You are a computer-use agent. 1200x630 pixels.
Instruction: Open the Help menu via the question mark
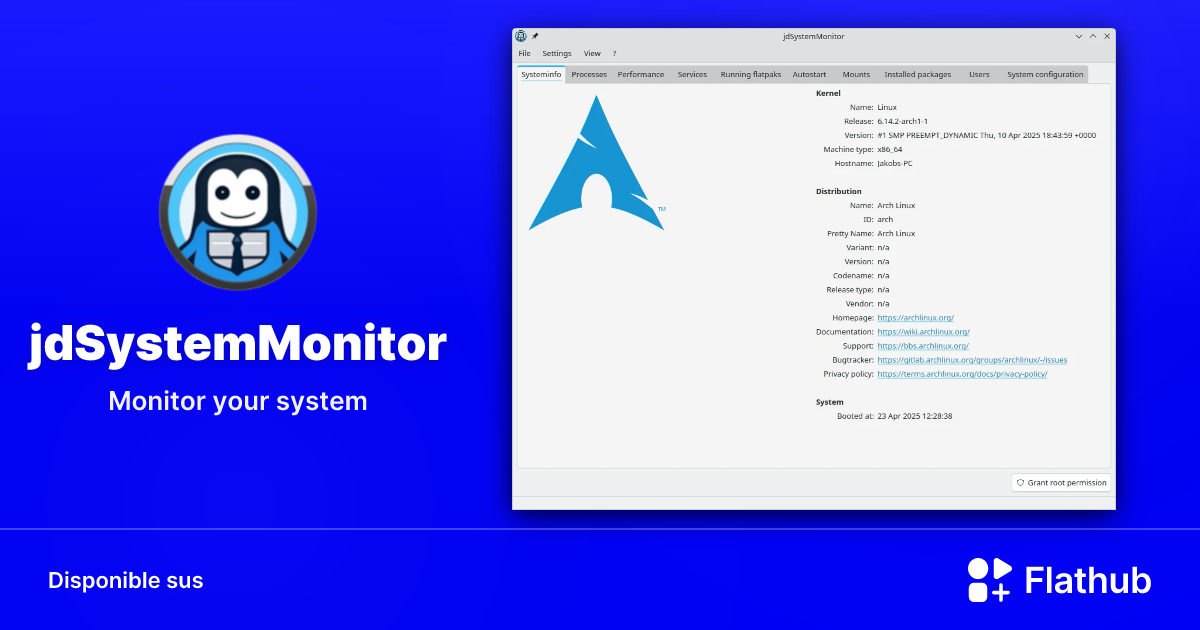pos(614,53)
